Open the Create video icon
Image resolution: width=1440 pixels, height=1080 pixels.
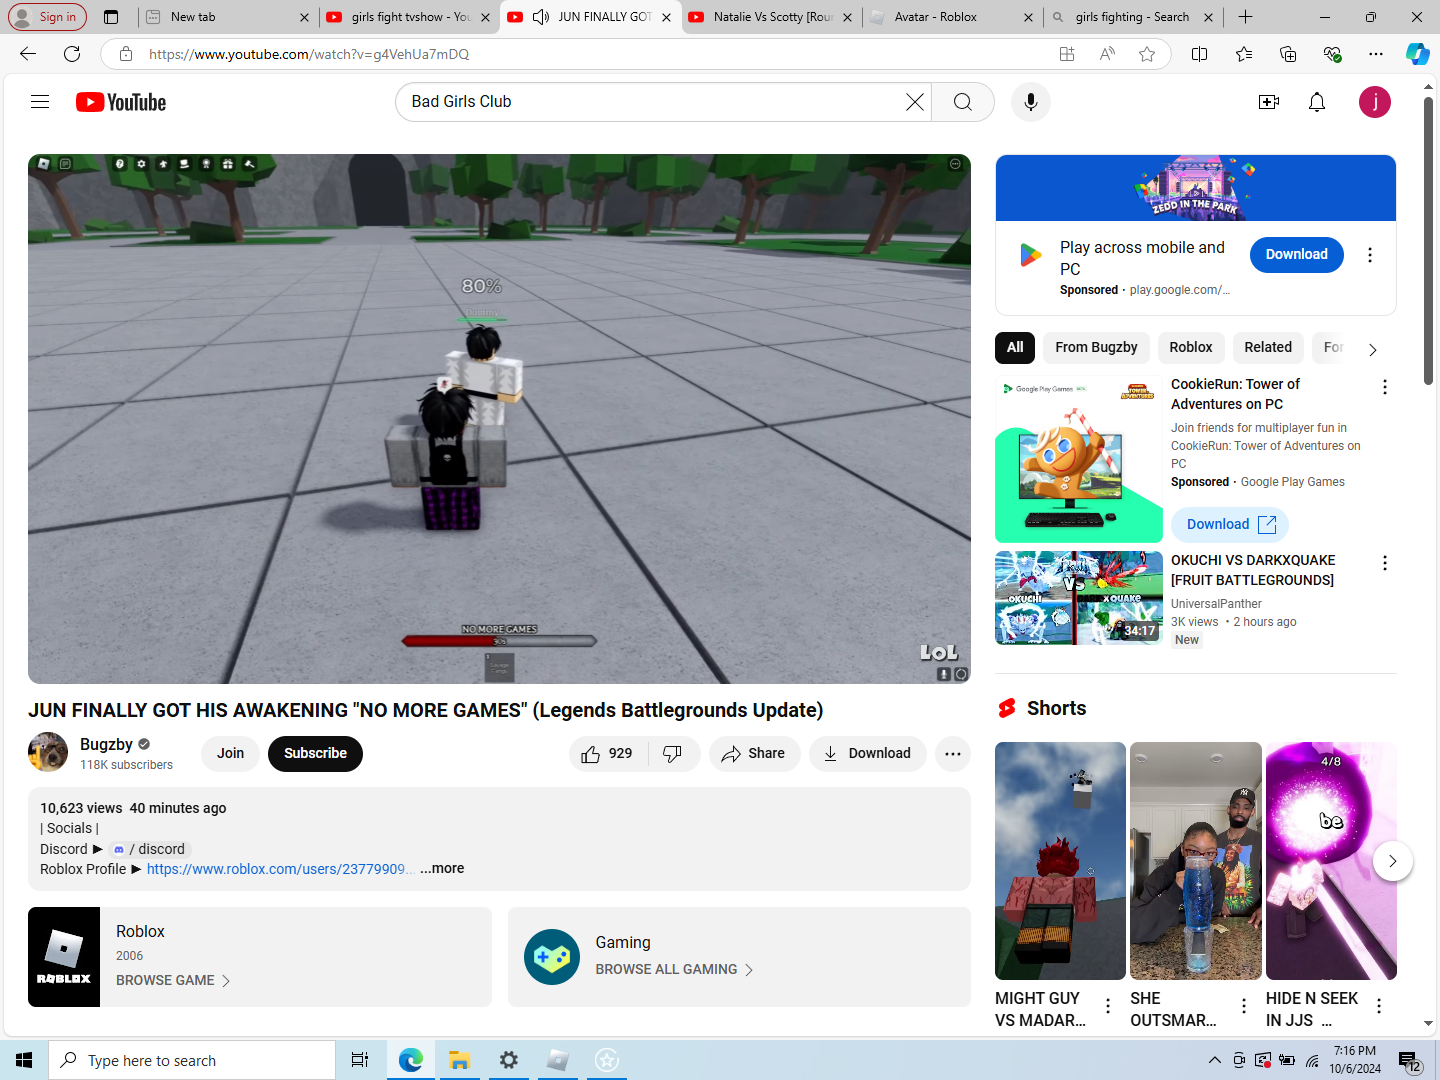tap(1269, 102)
